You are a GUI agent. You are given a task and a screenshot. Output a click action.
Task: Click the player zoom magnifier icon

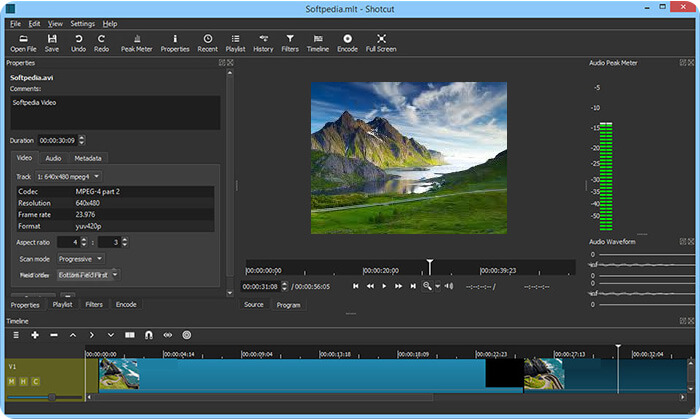pos(427,286)
